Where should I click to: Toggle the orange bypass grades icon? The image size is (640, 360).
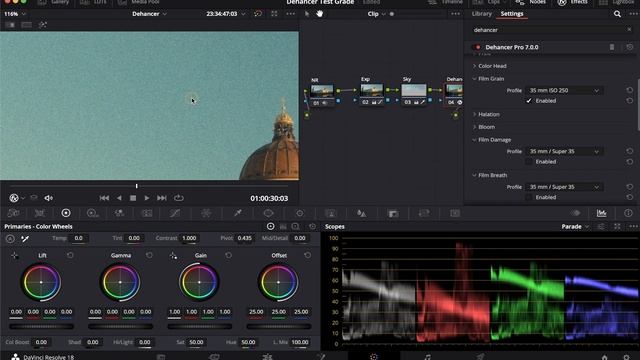(x=258, y=14)
